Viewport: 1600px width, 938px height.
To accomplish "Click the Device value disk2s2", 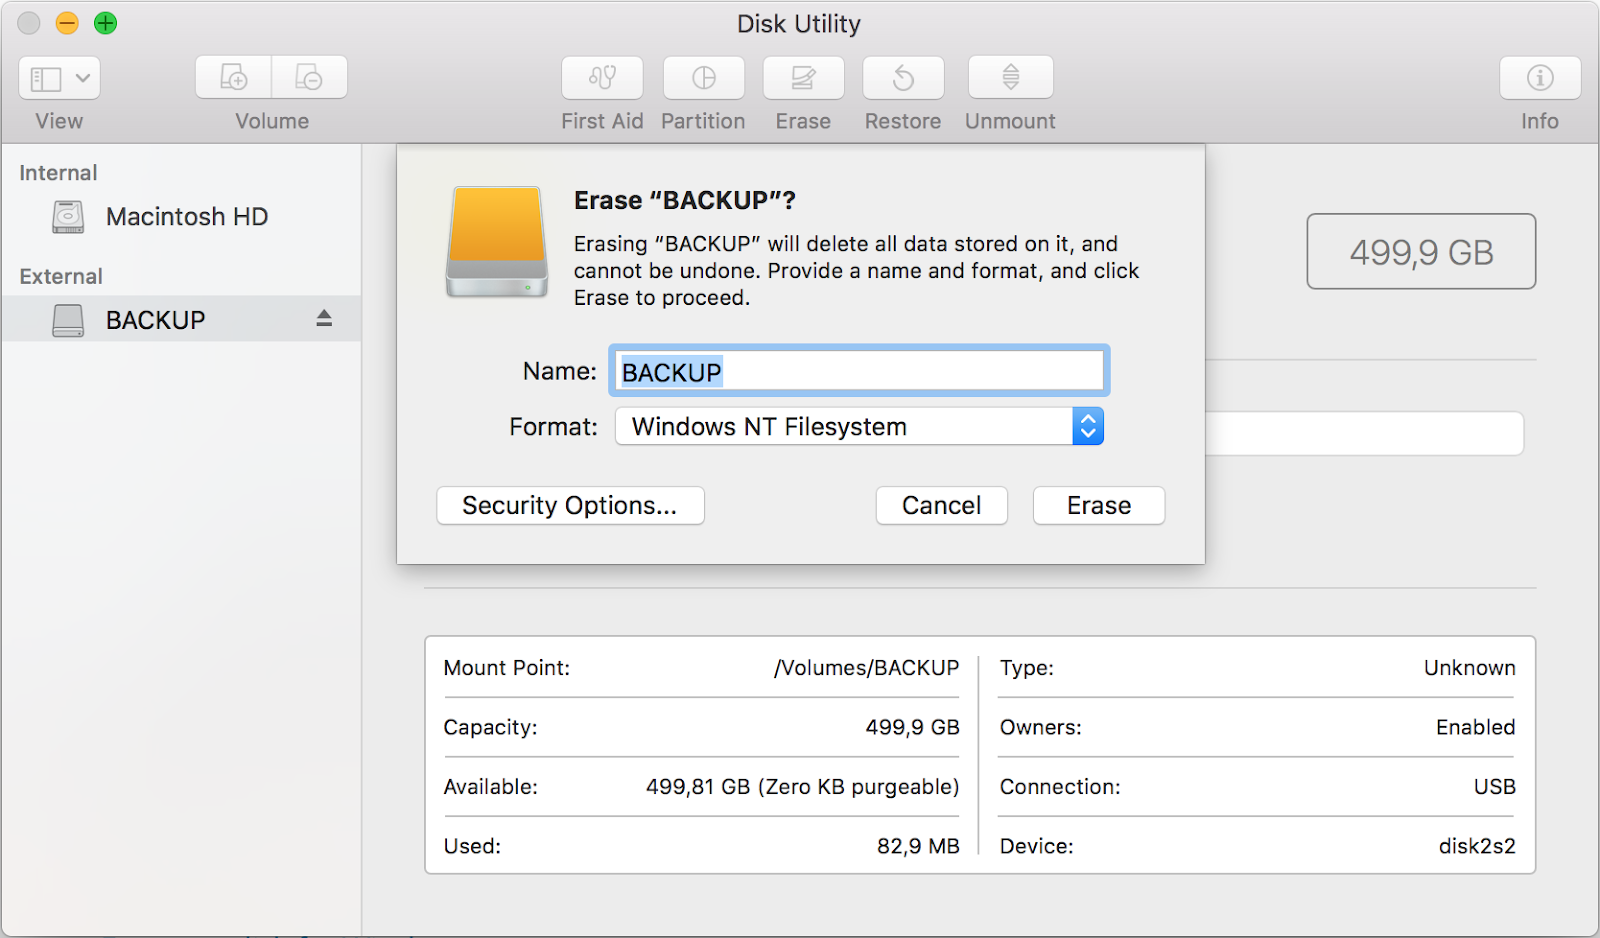I will 1477,846.
